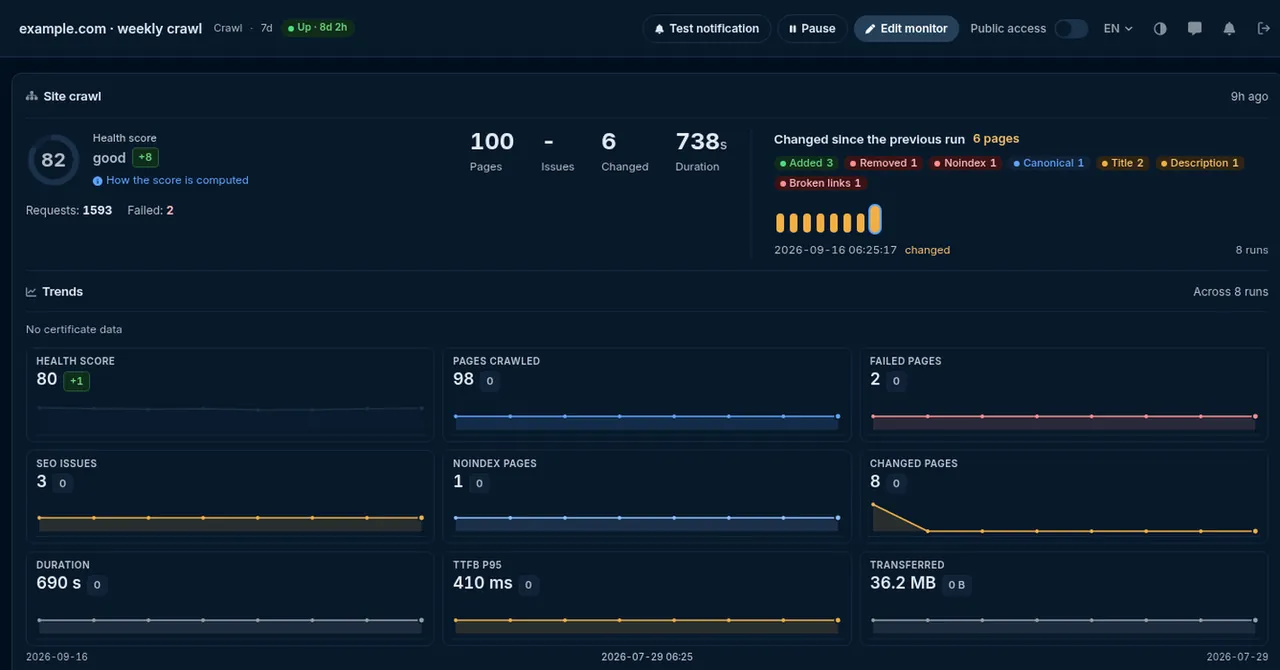
Task: Click the +8 health score delta badge
Action: [x=145, y=158]
